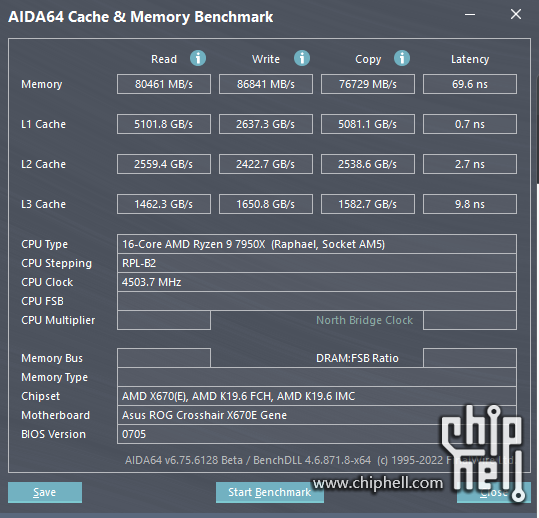This screenshot has height=518, width=539.
Task: Click the L3 Cache Copy value
Action: 368,204
